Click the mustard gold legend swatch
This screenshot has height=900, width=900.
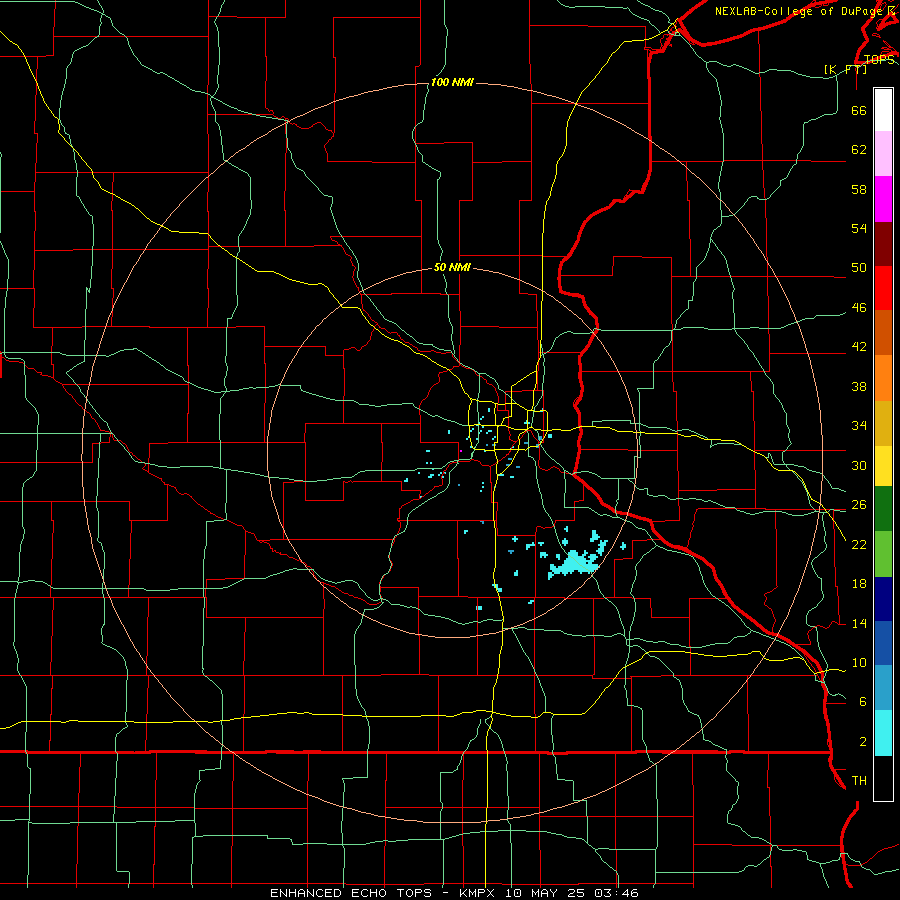[883, 423]
